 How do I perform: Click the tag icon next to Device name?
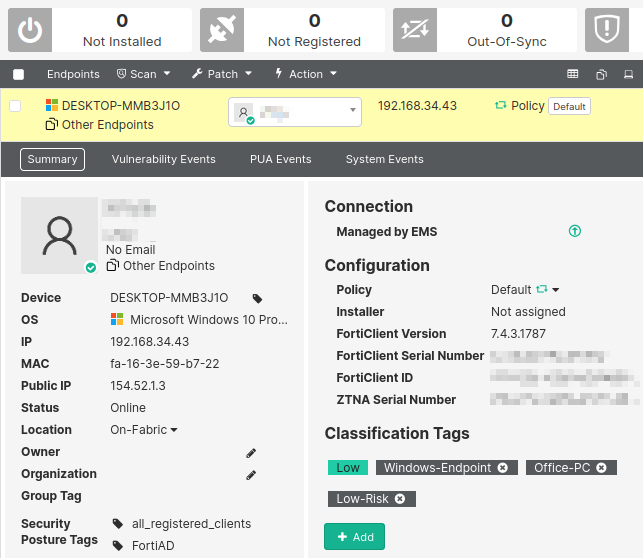click(257, 298)
